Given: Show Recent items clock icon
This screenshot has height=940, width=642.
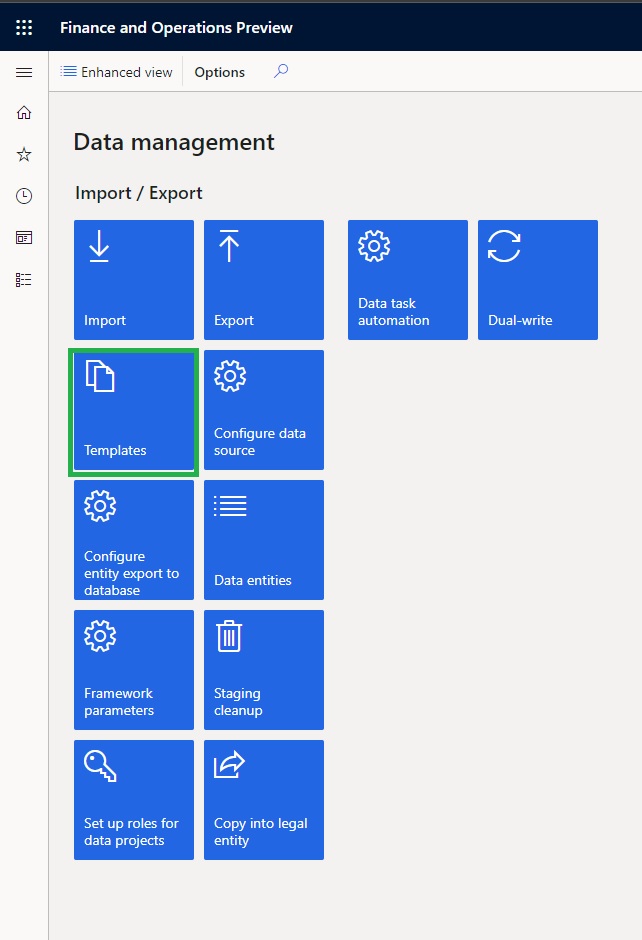Looking at the screenshot, I should pos(24,197).
